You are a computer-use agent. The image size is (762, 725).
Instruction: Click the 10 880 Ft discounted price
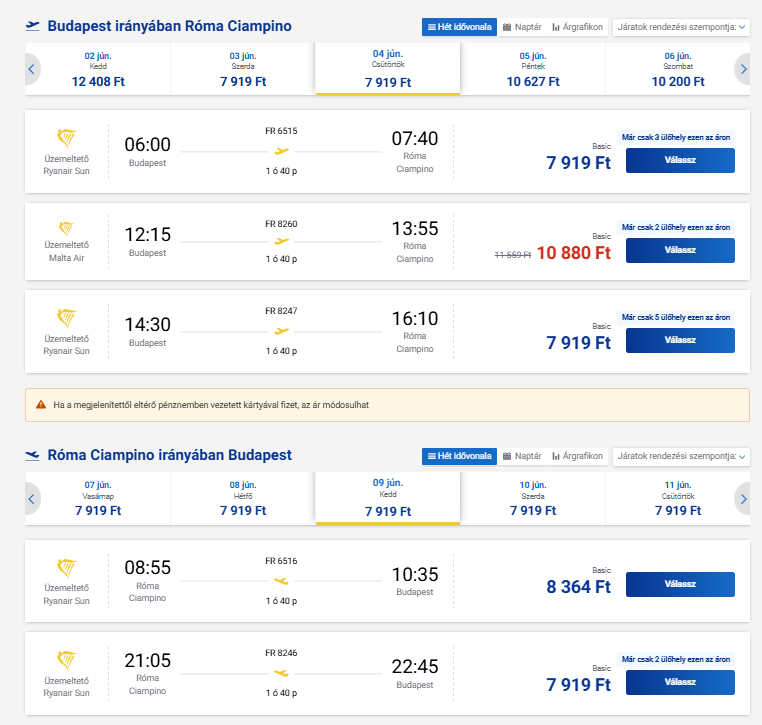[x=573, y=253]
